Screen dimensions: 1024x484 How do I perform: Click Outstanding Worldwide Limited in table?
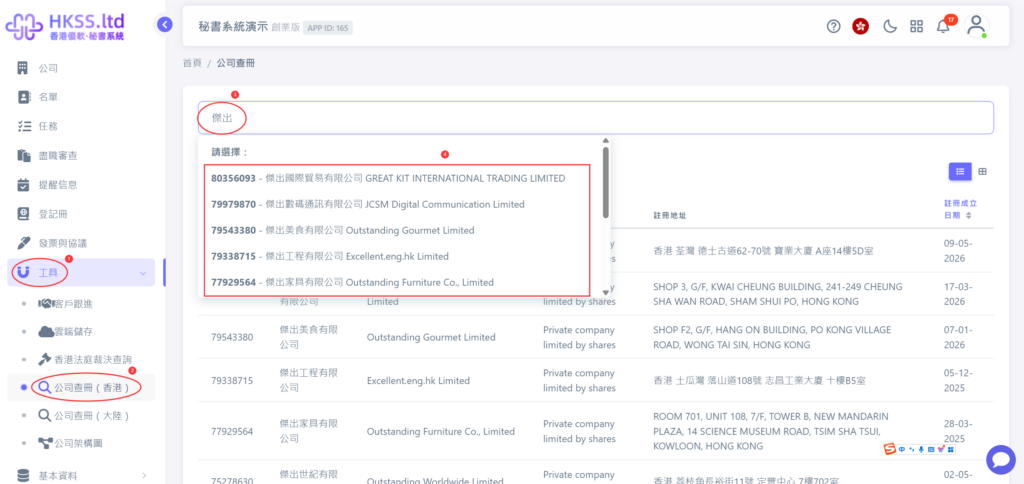435,481
